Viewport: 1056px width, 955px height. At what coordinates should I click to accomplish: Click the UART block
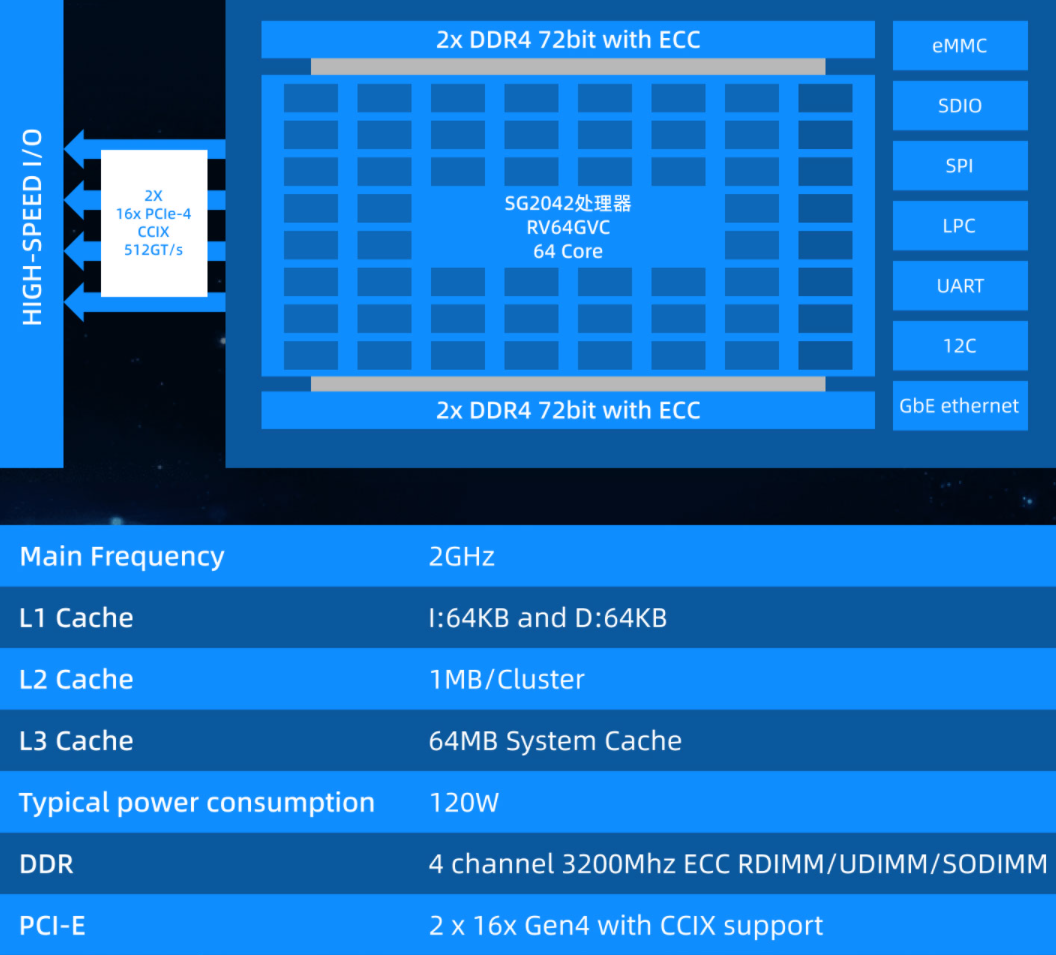pyautogui.click(x=960, y=286)
